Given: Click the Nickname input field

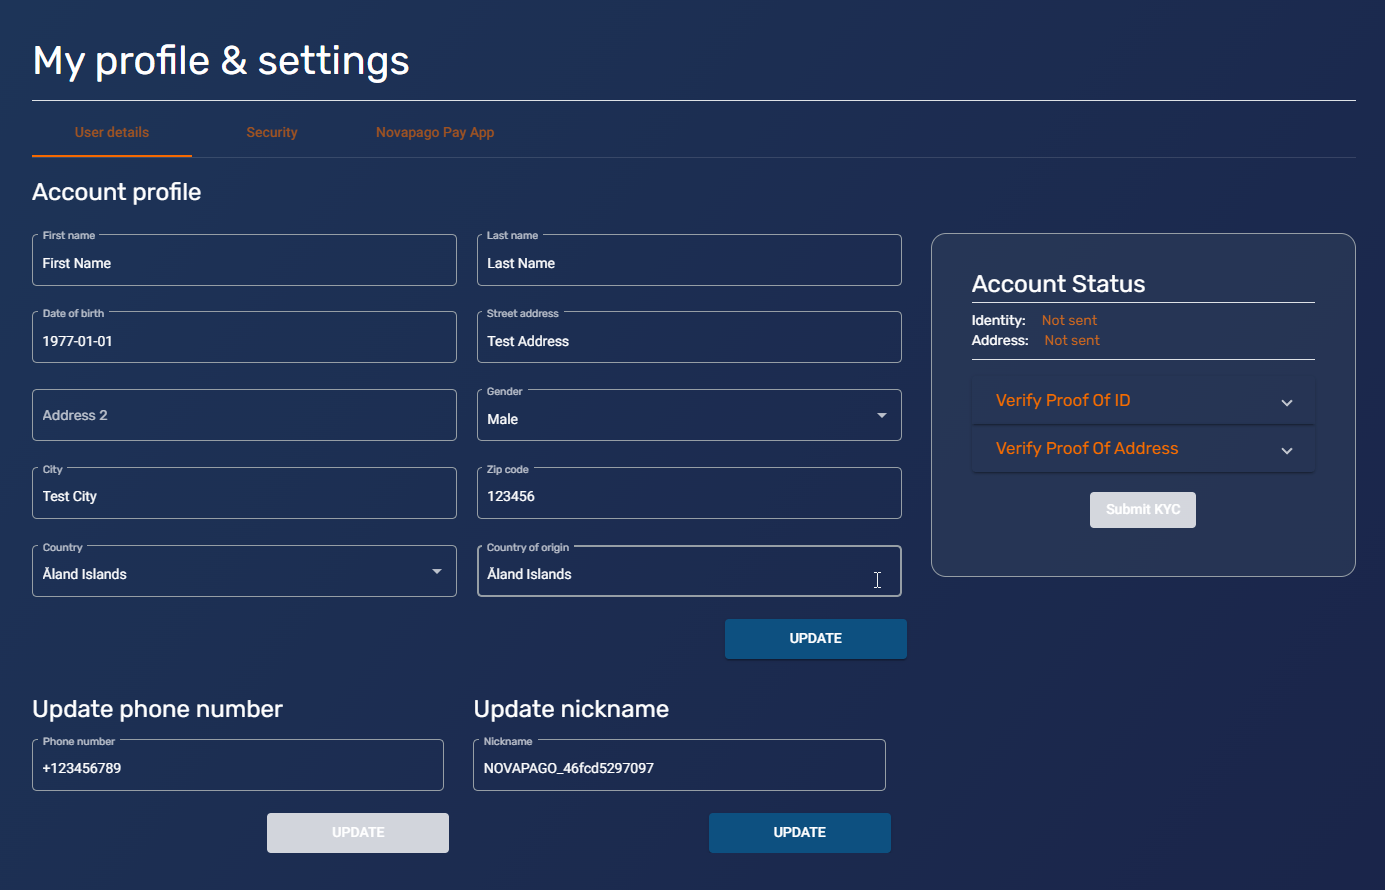Looking at the screenshot, I should pyautogui.click(x=678, y=767).
